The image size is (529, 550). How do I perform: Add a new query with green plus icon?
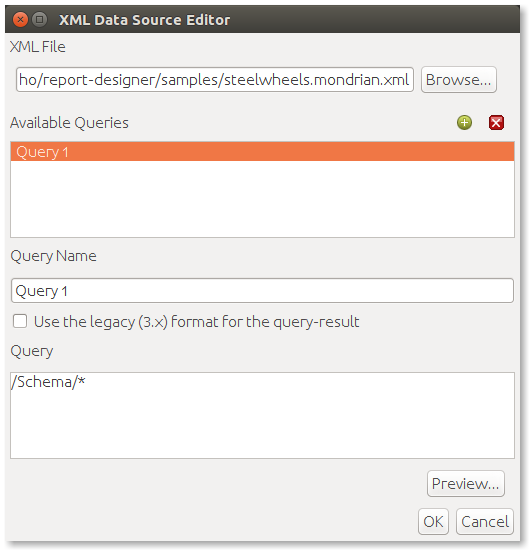click(x=464, y=123)
